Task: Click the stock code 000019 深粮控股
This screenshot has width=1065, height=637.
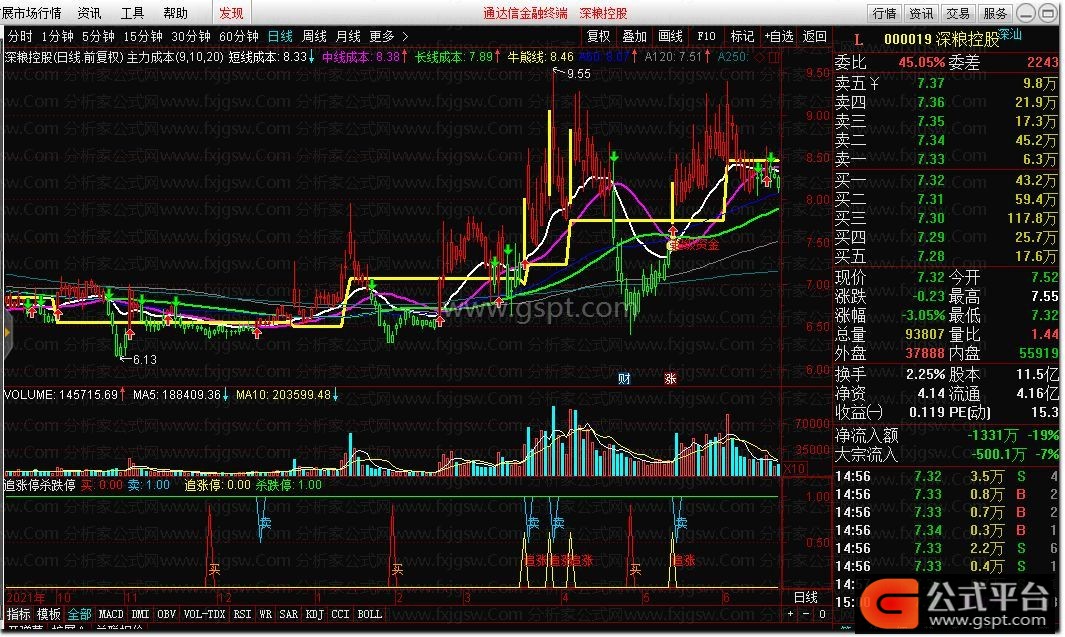Action: 941,39
